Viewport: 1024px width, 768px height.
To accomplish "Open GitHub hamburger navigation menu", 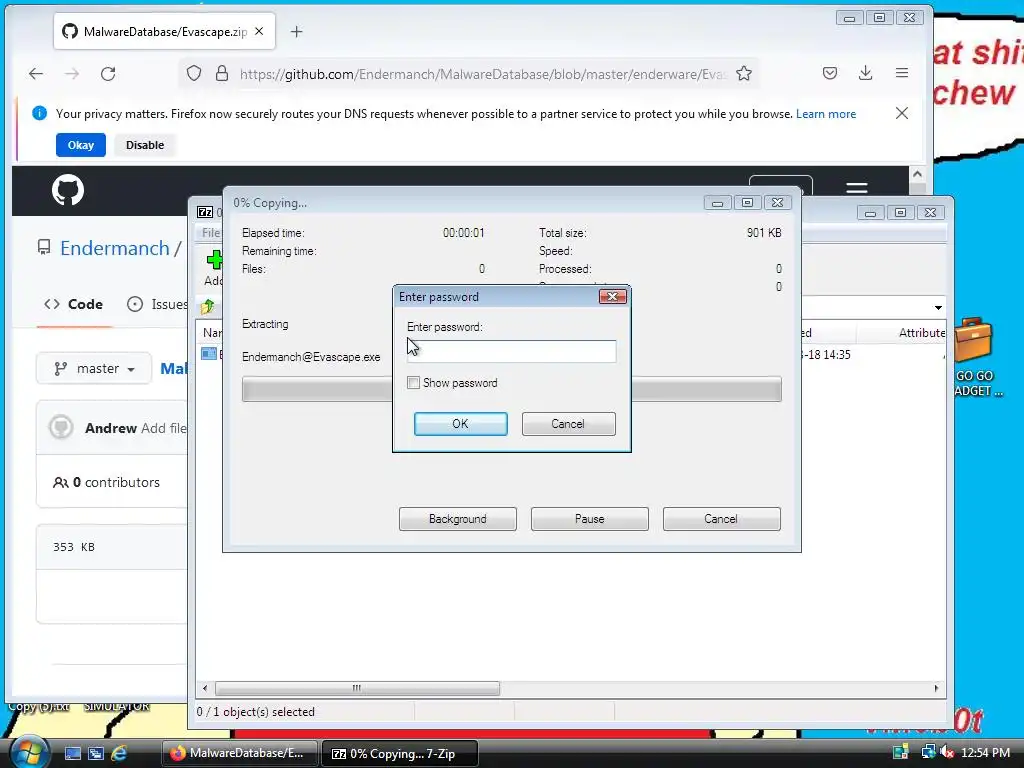I will click(x=857, y=188).
